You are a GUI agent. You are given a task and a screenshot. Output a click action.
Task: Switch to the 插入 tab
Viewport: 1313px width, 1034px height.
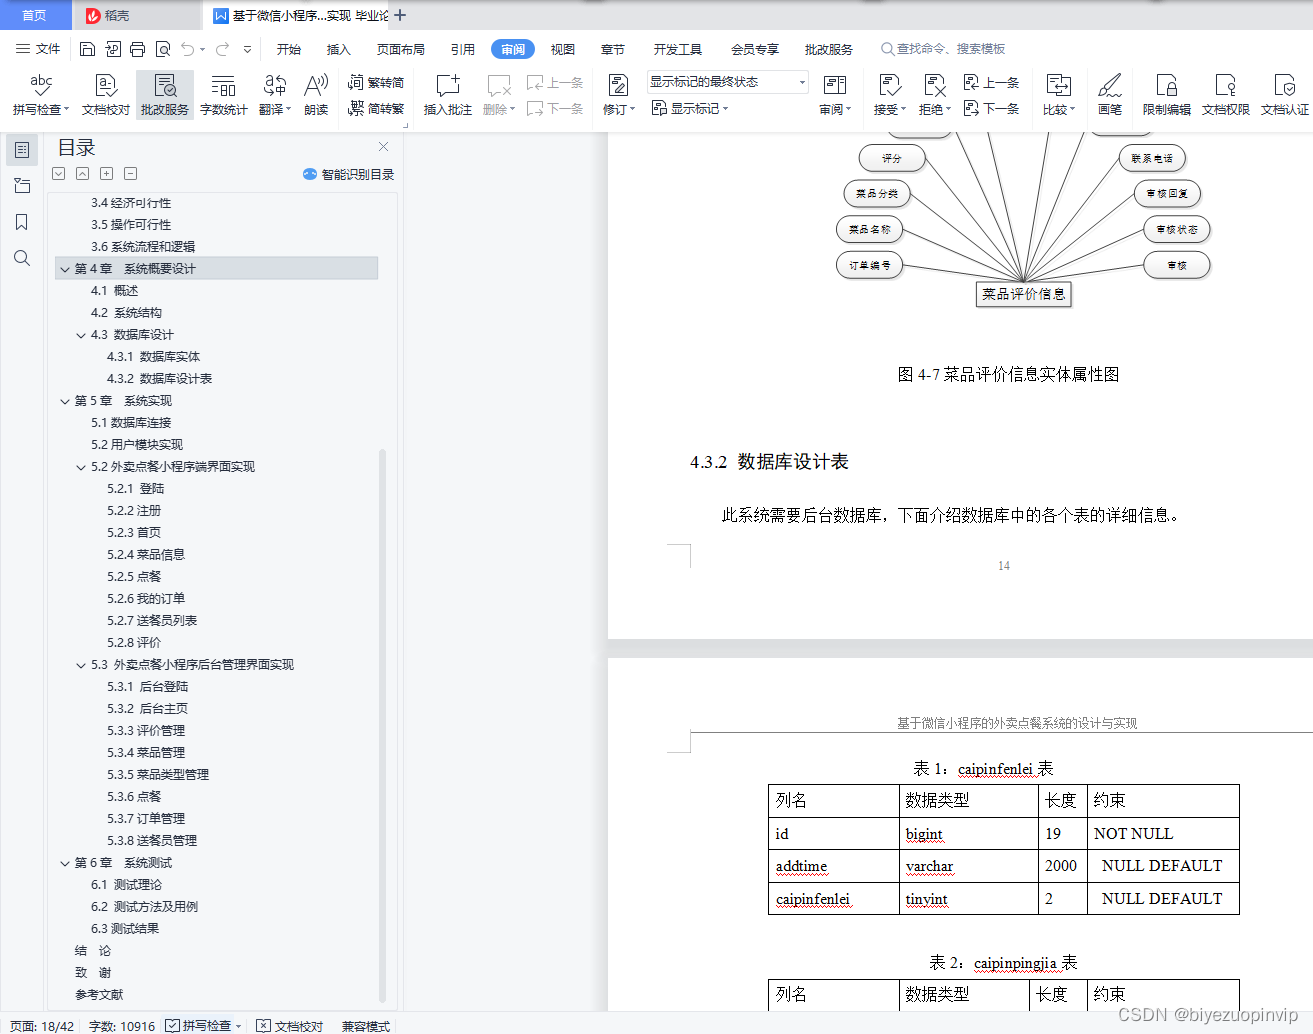339,49
